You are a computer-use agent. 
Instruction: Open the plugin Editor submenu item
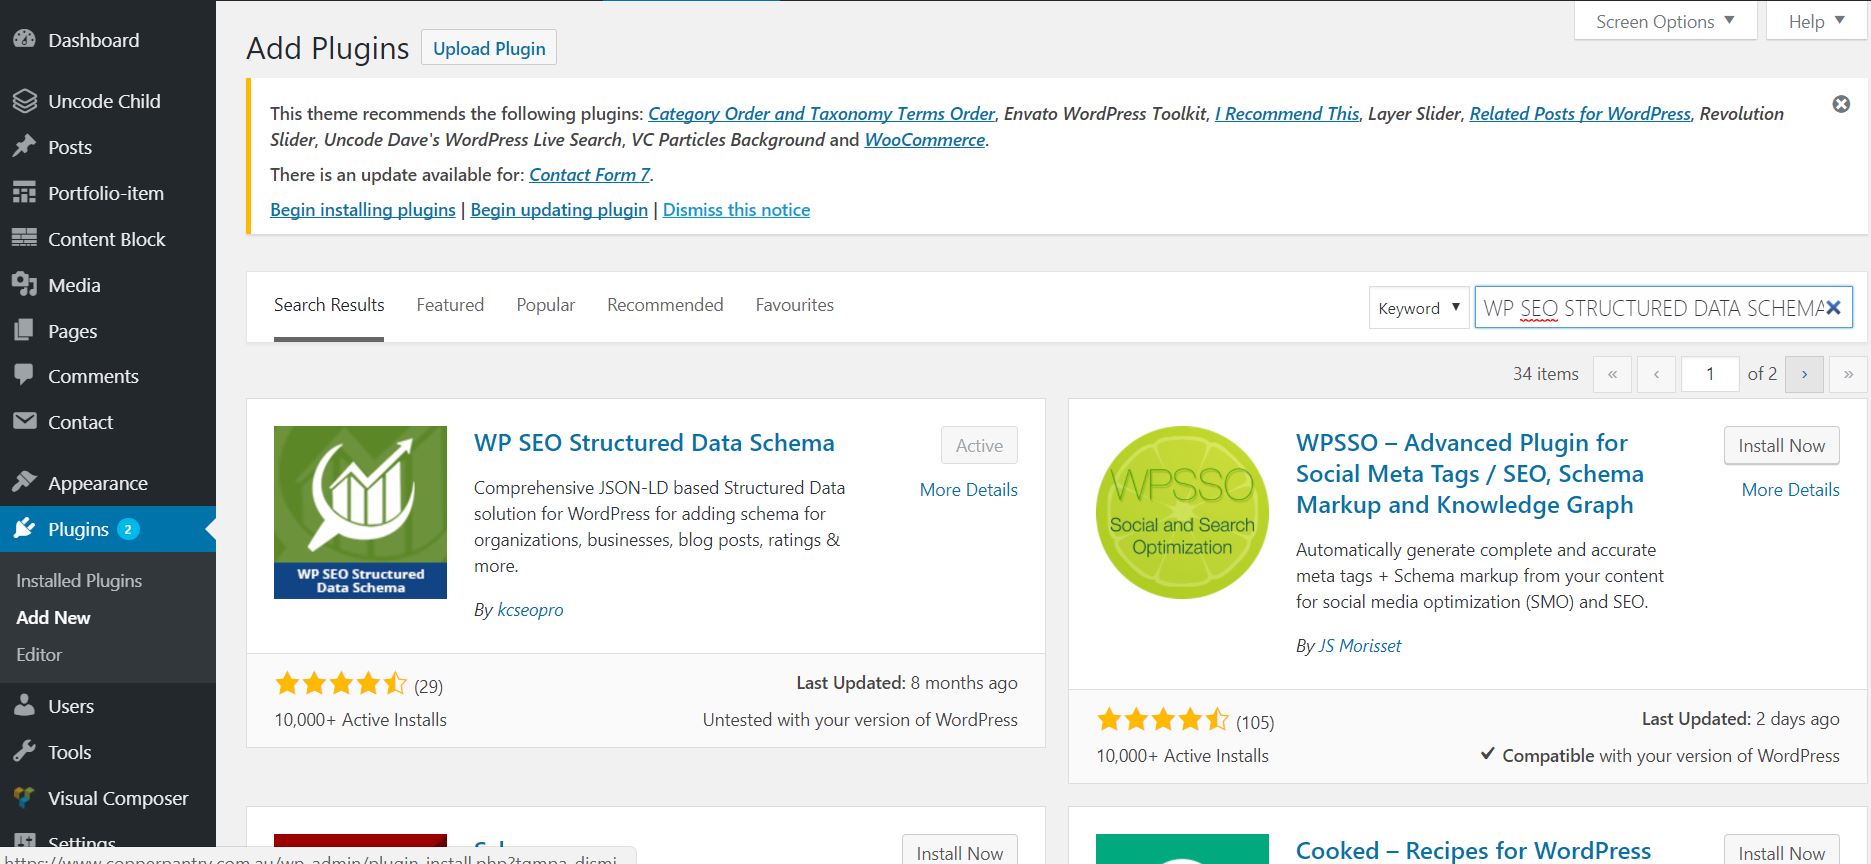click(39, 655)
